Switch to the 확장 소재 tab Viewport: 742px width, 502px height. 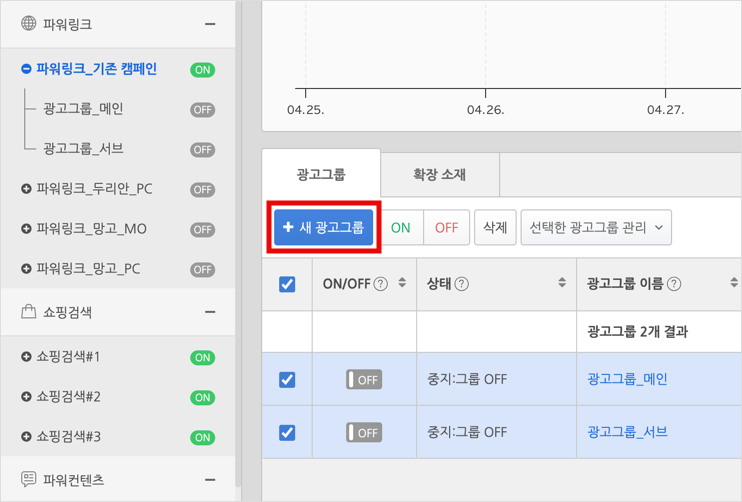(440, 174)
